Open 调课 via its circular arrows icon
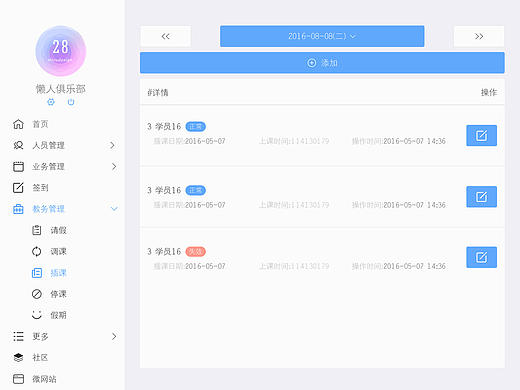The height and width of the screenshot is (390, 520). pos(37,251)
